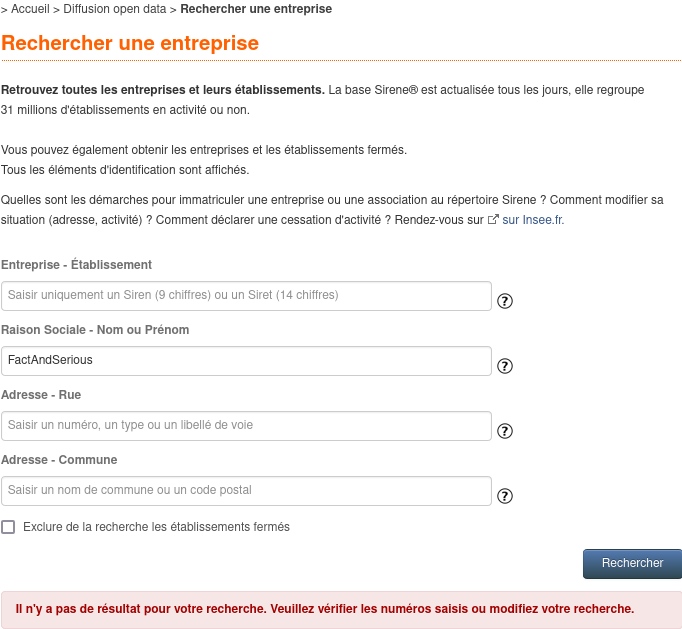Click current breadcrumb 'Rechercher une entreprise'
The height and width of the screenshot is (629, 682).
[256, 9]
